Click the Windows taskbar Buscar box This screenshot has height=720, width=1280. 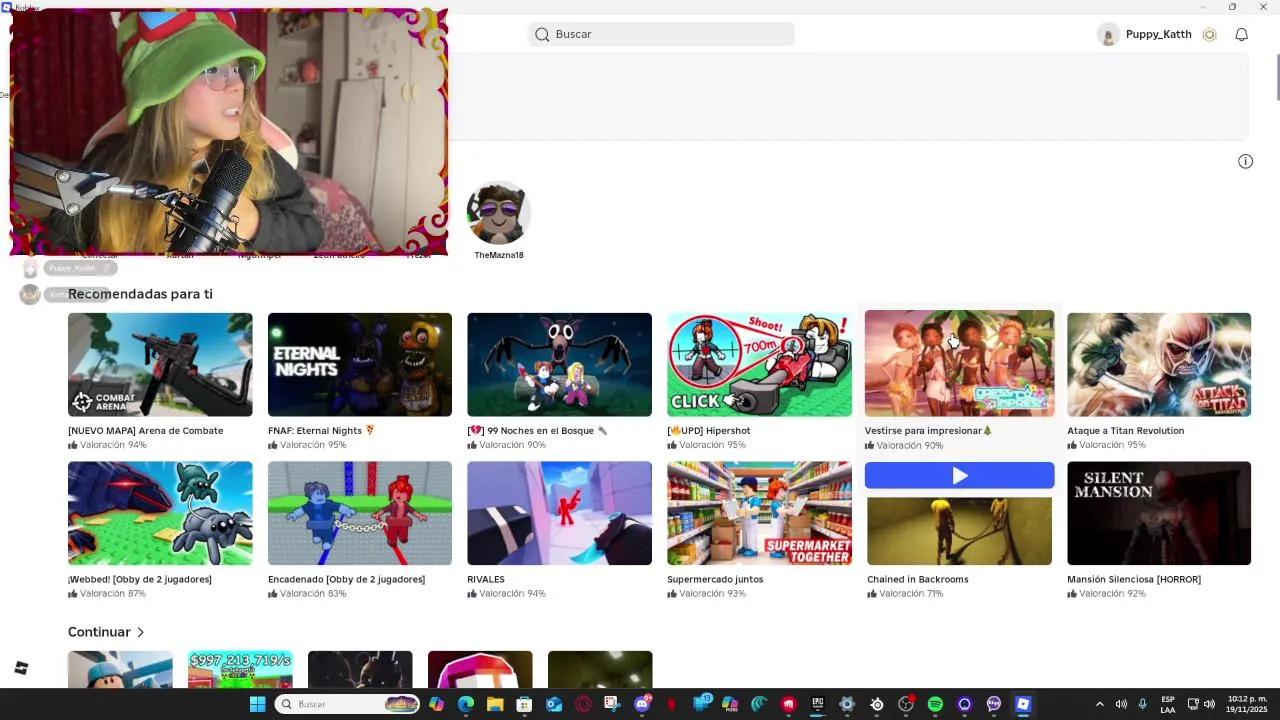[x=347, y=704]
